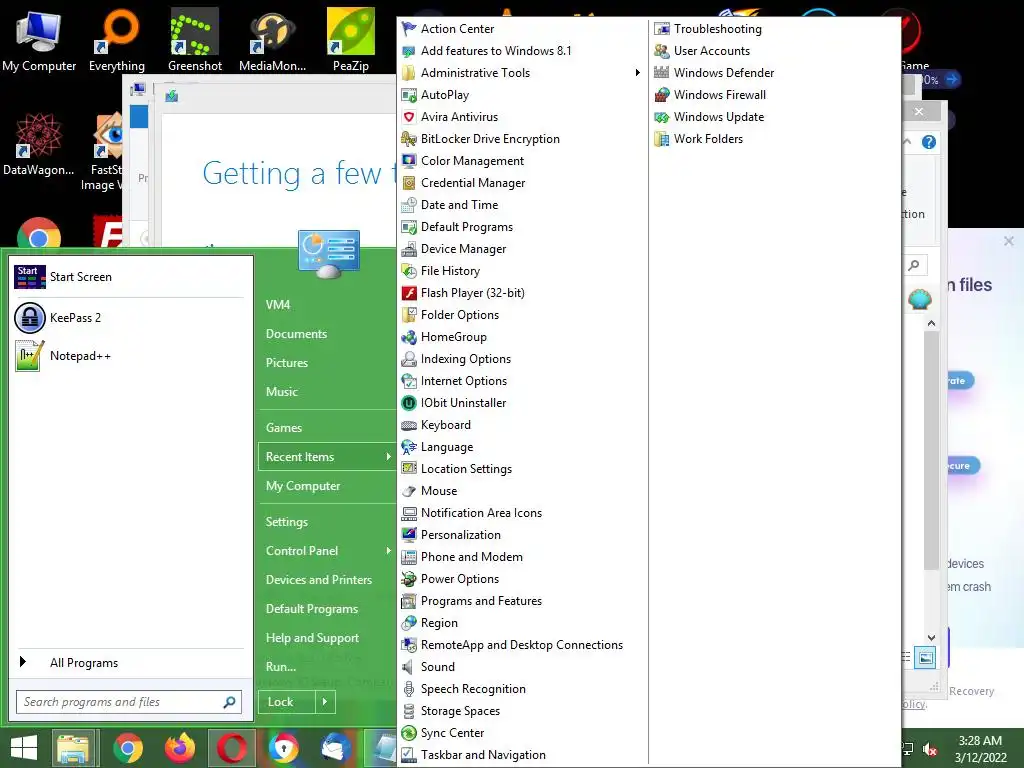Open Action Center flag icon
The width and height of the screenshot is (1024, 768).
pyautogui.click(x=409, y=29)
